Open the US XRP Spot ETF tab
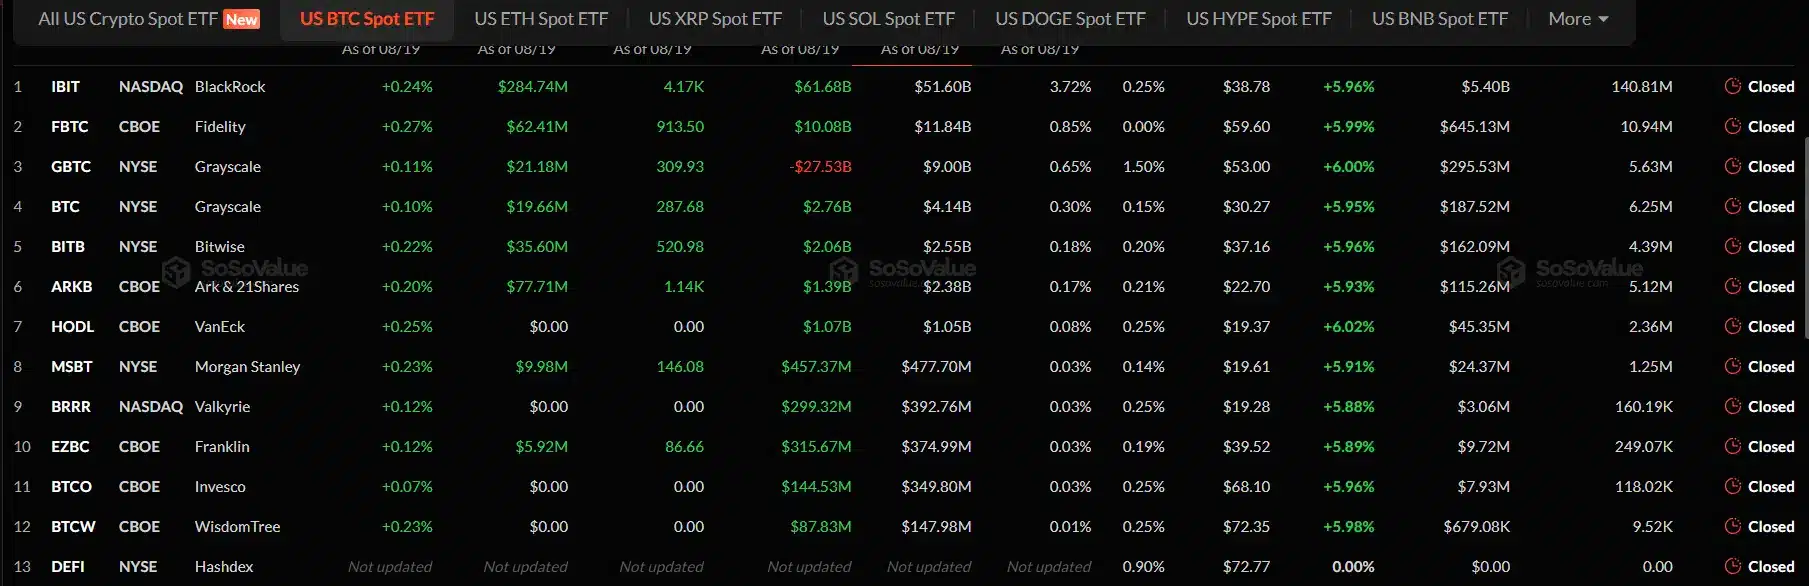 coord(715,19)
